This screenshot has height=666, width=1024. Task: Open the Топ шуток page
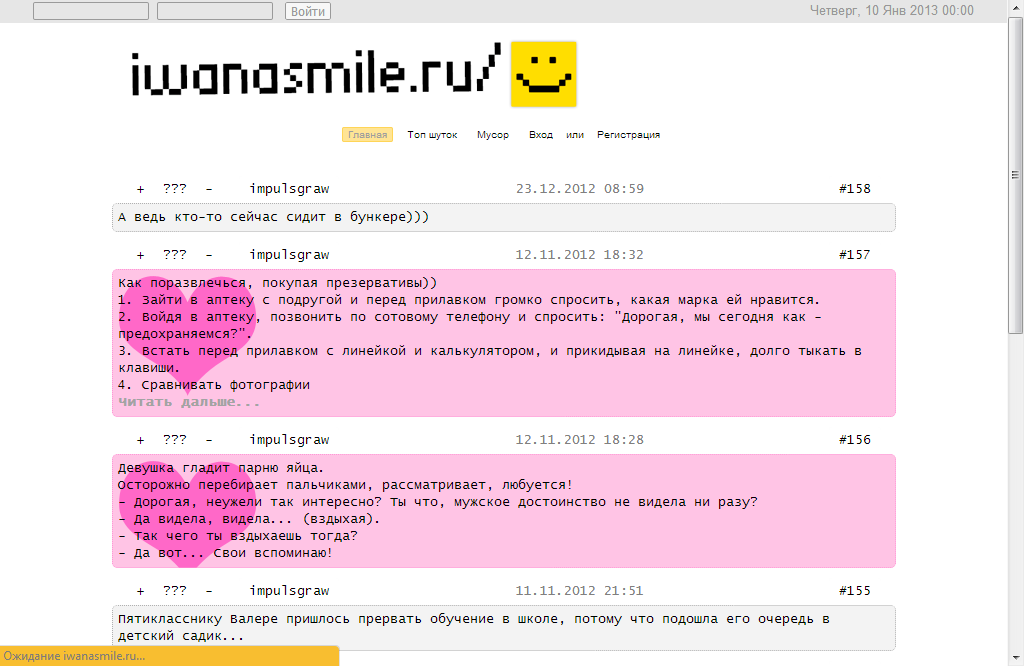pos(432,135)
